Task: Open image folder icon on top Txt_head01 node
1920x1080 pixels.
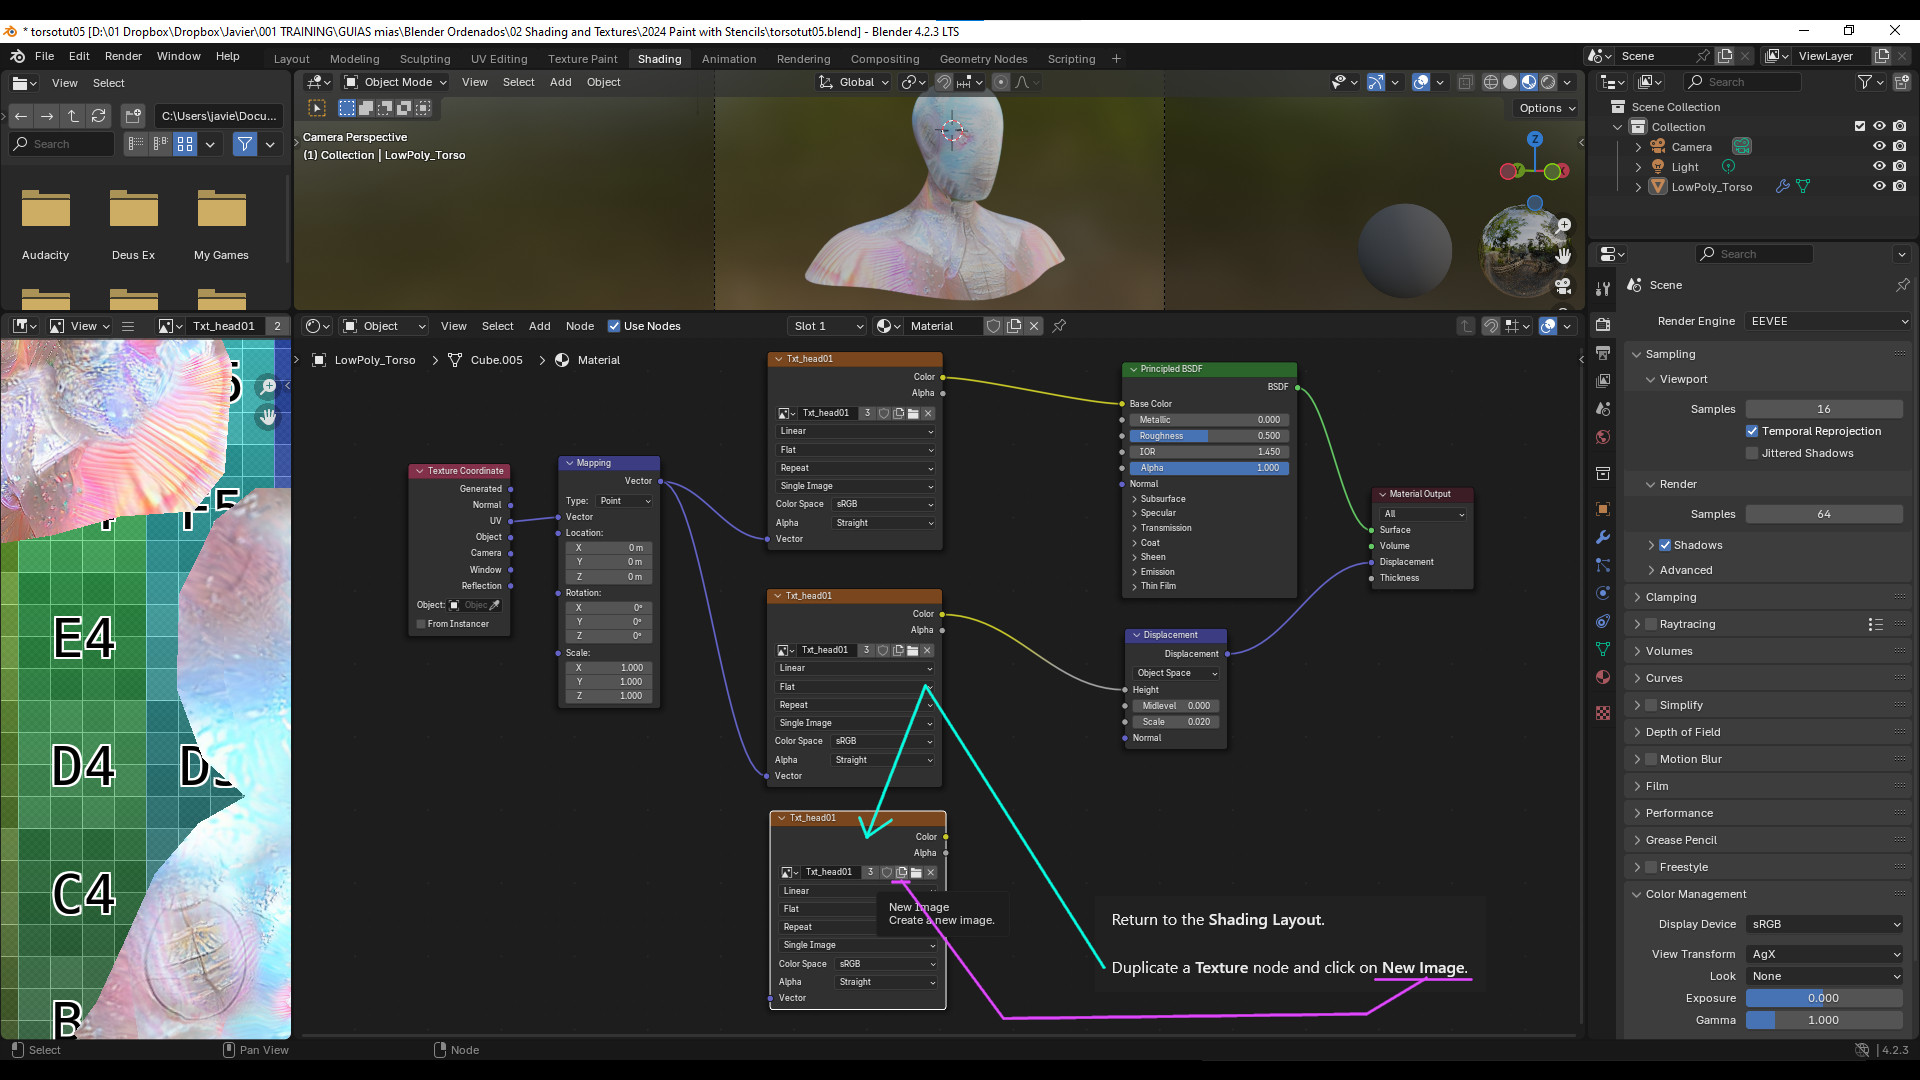Action: tap(913, 413)
